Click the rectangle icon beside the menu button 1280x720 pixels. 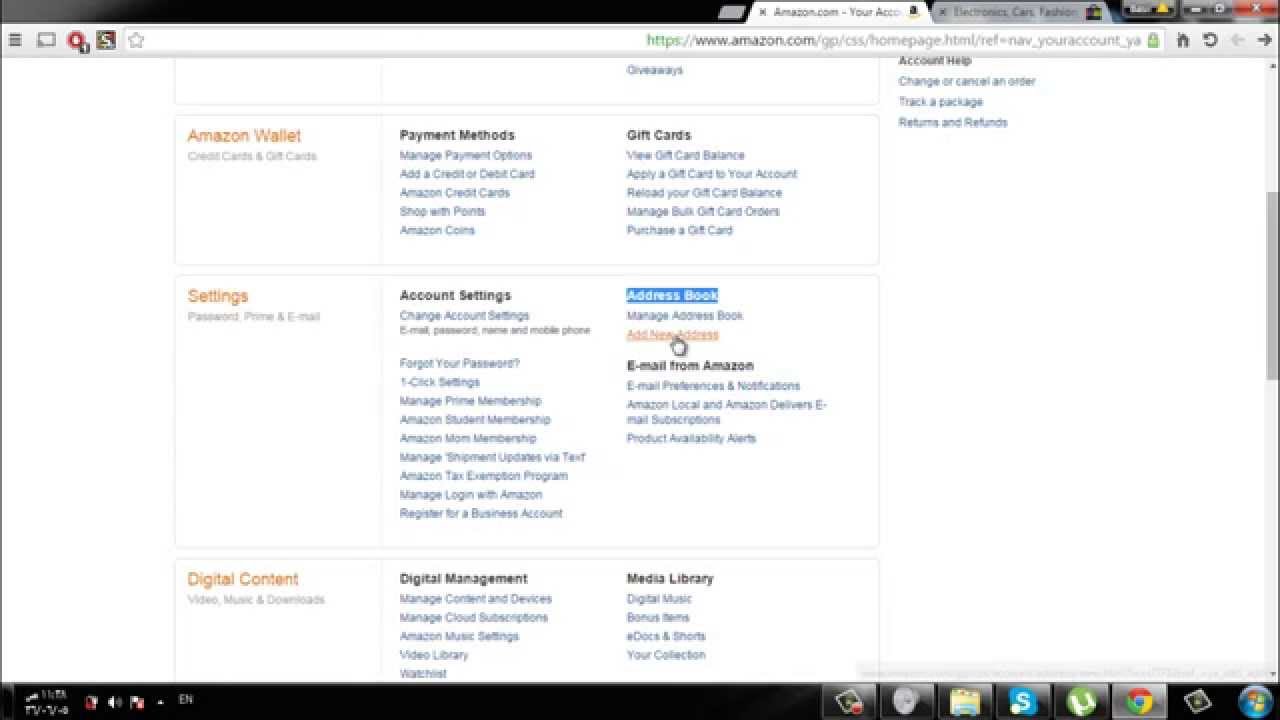(46, 40)
